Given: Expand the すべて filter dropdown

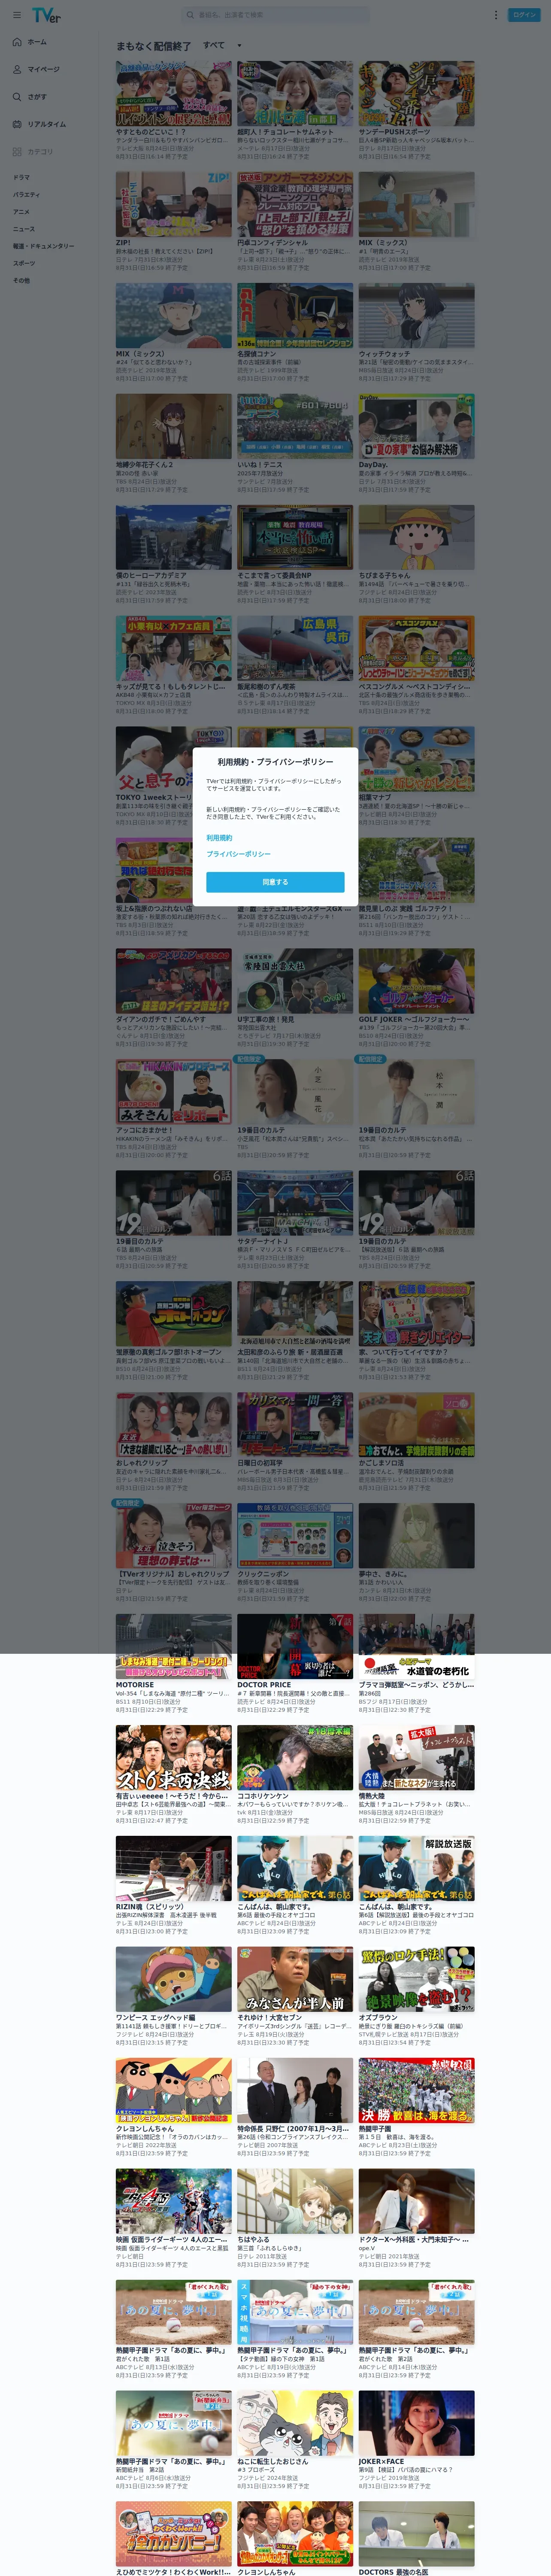Looking at the screenshot, I should (x=222, y=45).
